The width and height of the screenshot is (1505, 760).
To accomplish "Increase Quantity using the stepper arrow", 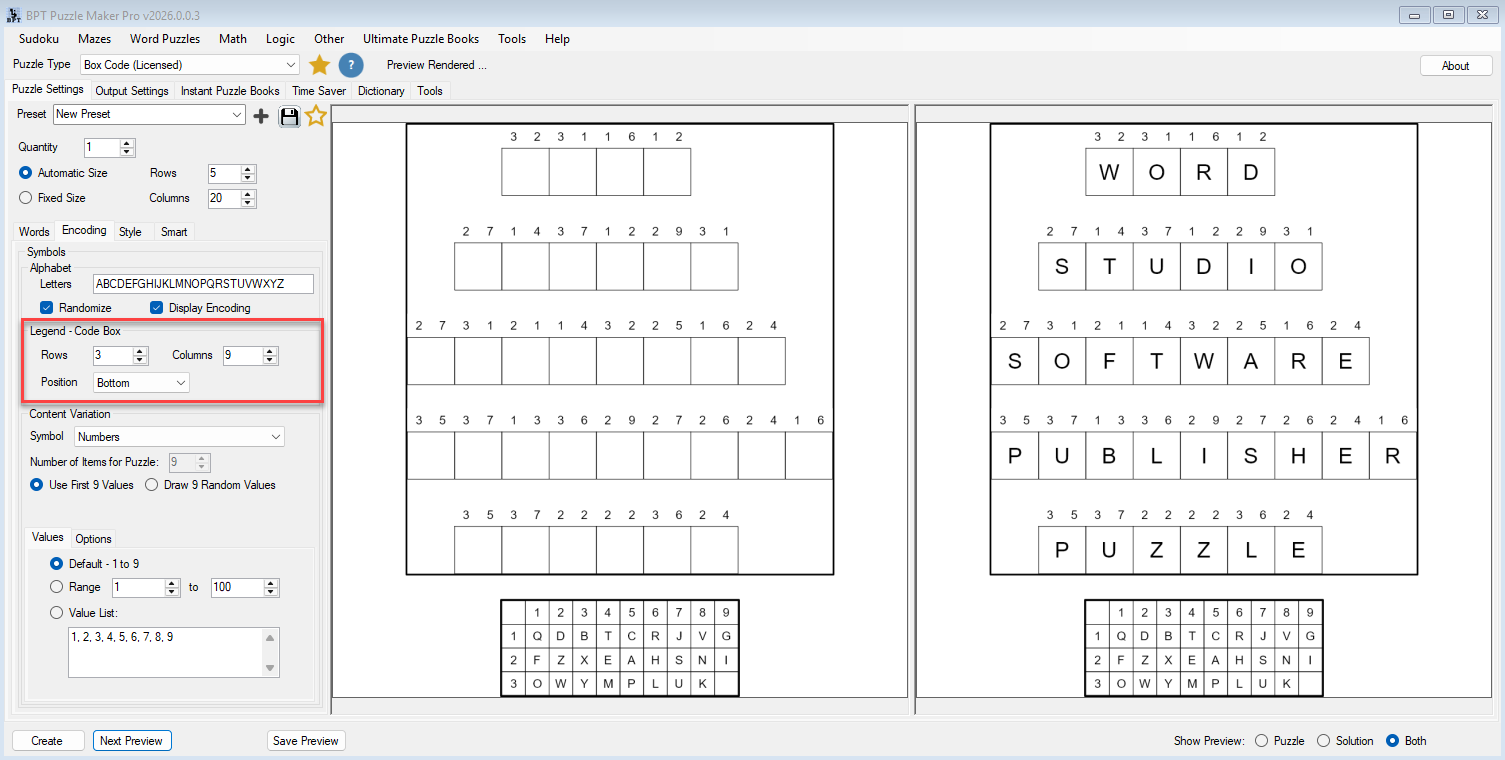I will [x=127, y=143].
